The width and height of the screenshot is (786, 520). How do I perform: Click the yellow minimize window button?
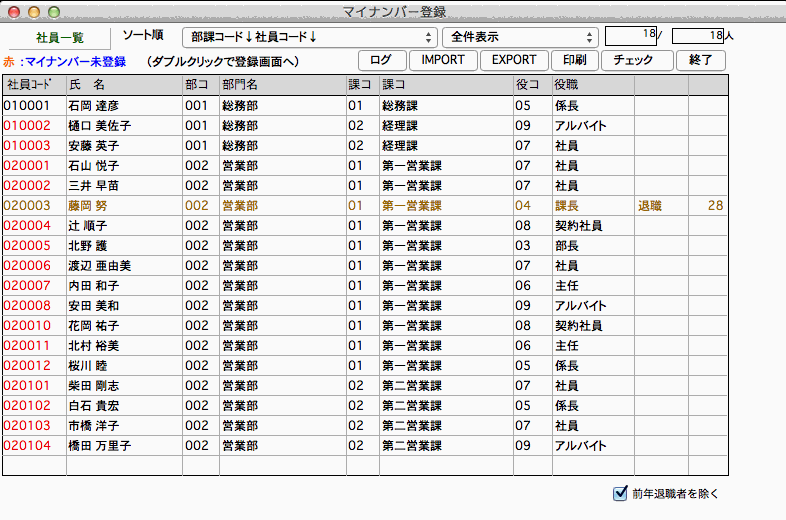click(33, 12)
